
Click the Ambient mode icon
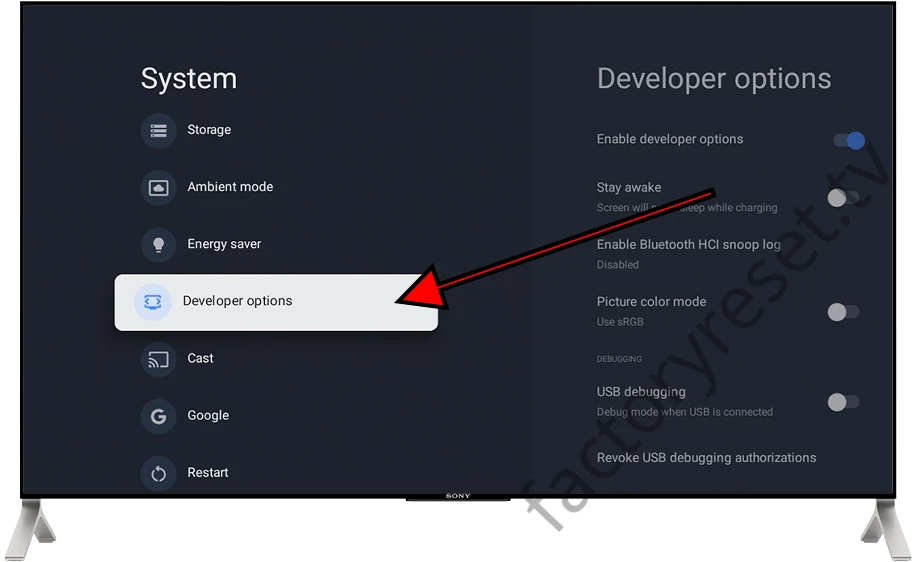point(158,187)
